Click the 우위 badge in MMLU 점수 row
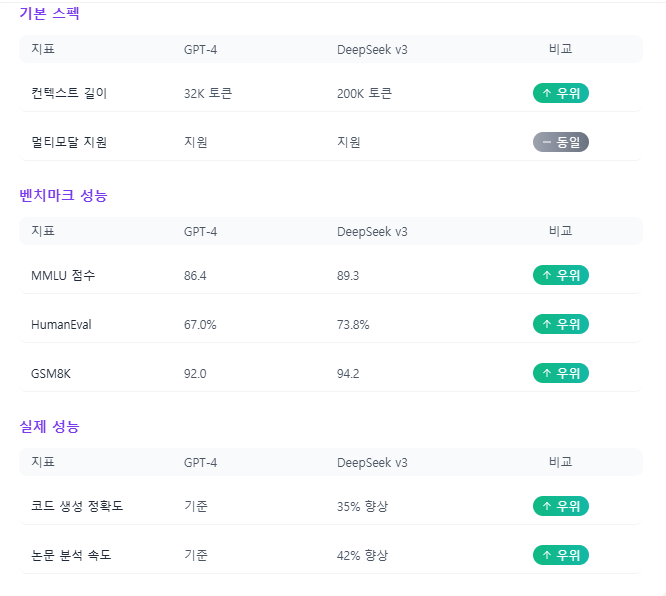 point(561,275)
